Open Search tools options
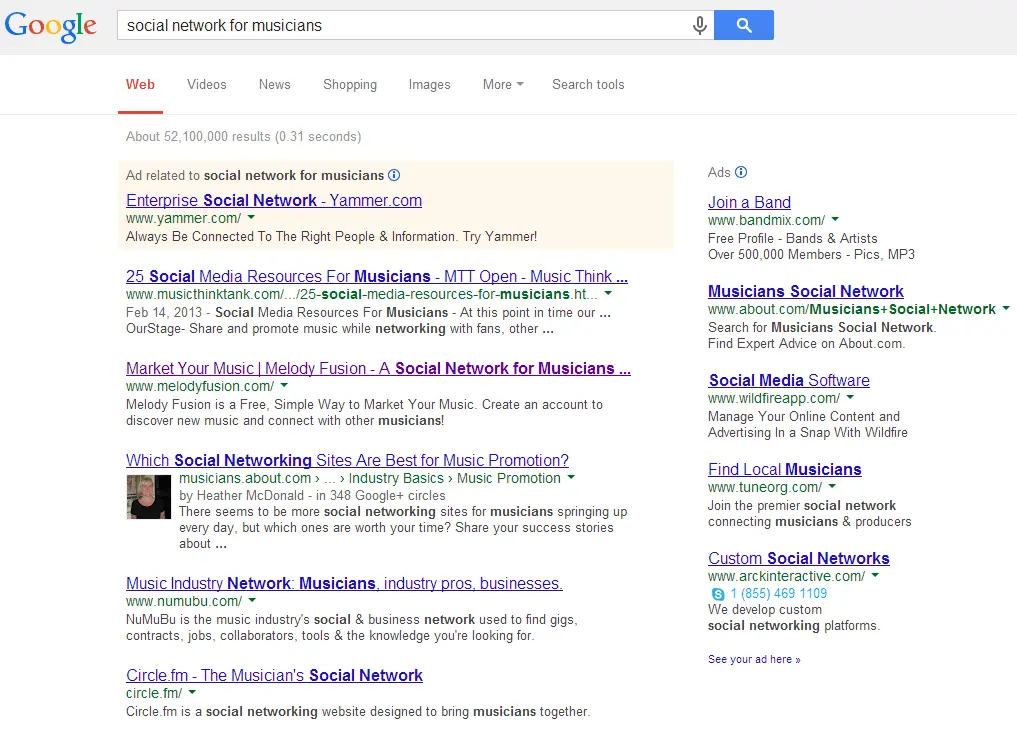This screenshot has height=738, width=1017. click(x=588, y=85)
